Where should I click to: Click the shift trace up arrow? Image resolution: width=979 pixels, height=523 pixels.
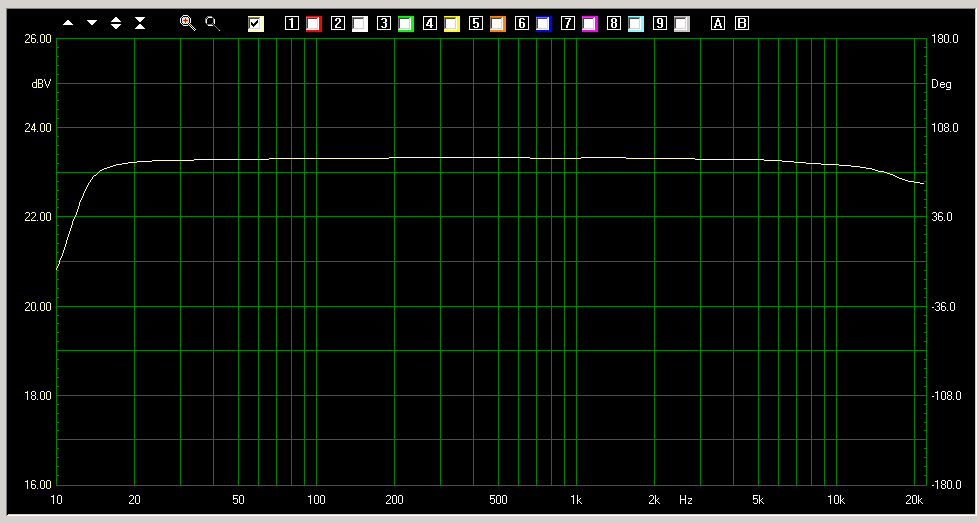[x=68, y=23]
